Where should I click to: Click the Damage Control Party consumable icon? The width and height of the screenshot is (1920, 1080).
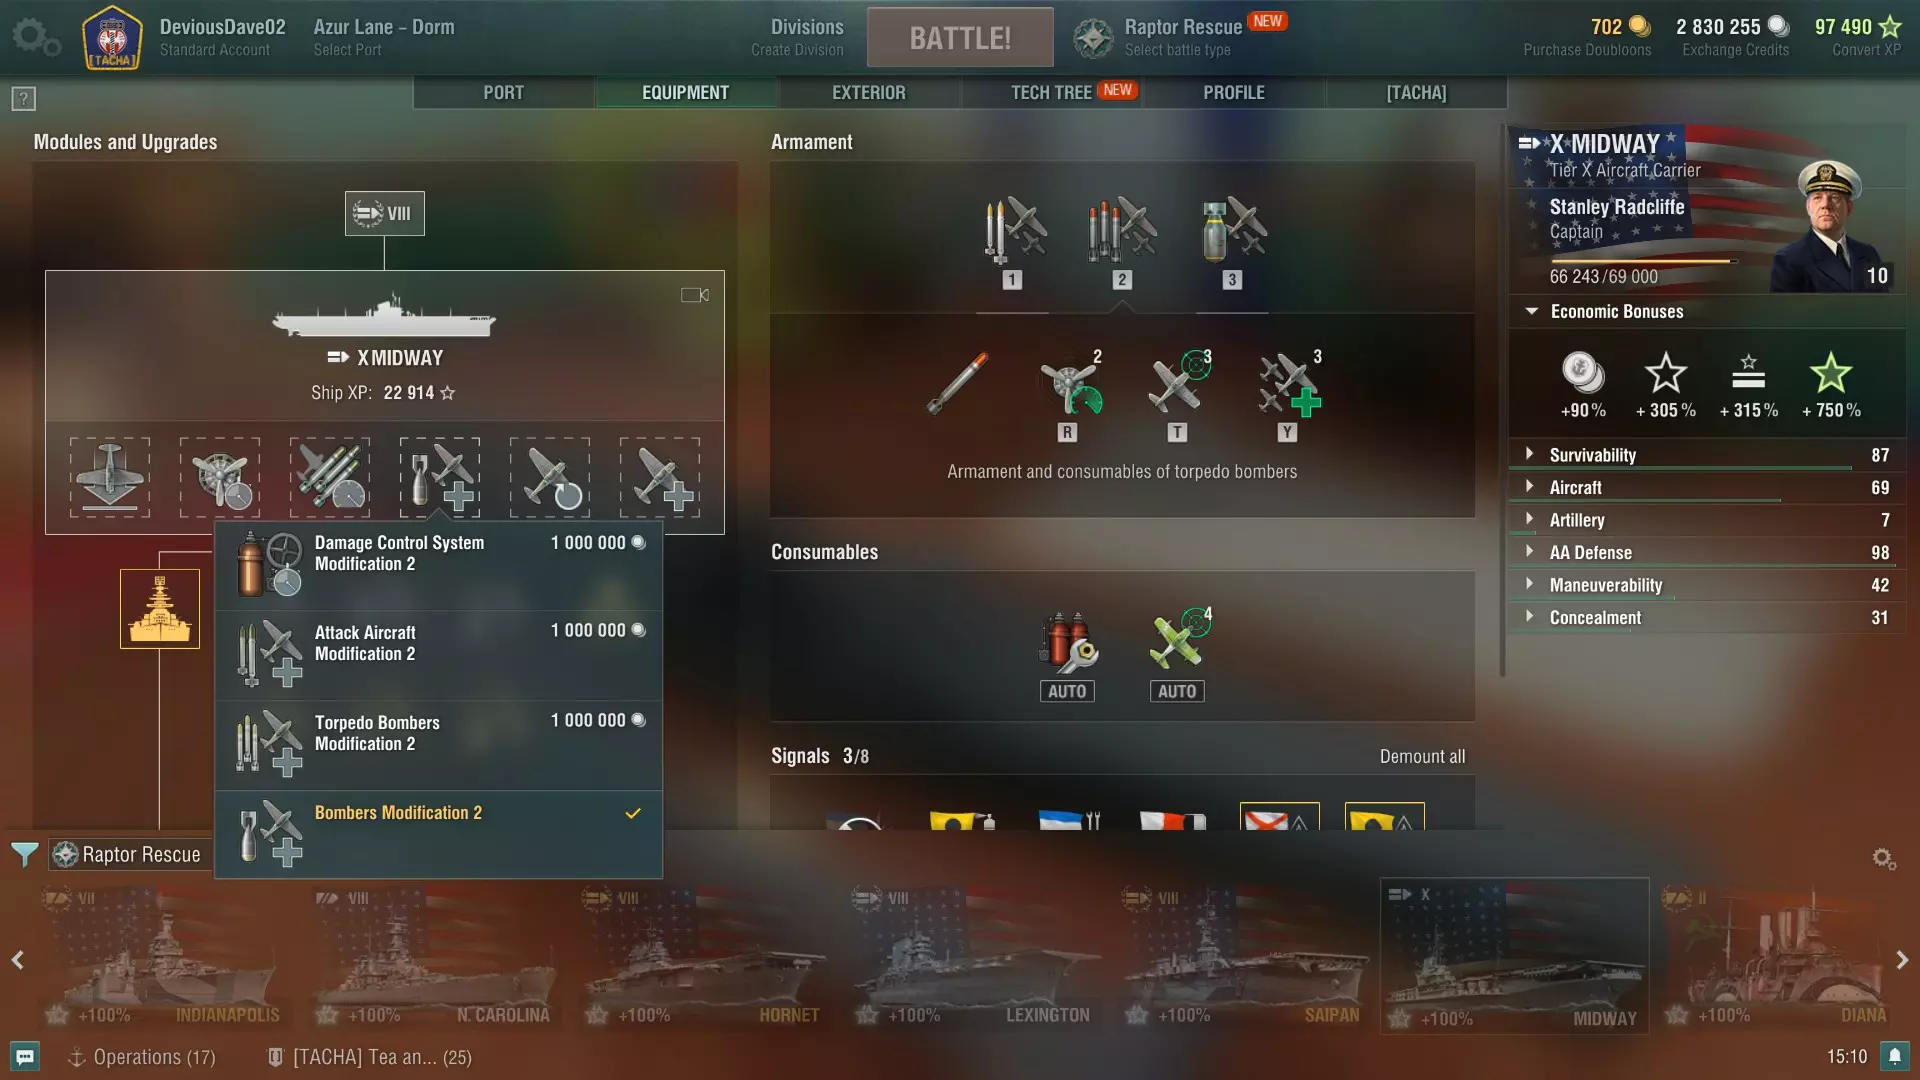[1067, 641]
